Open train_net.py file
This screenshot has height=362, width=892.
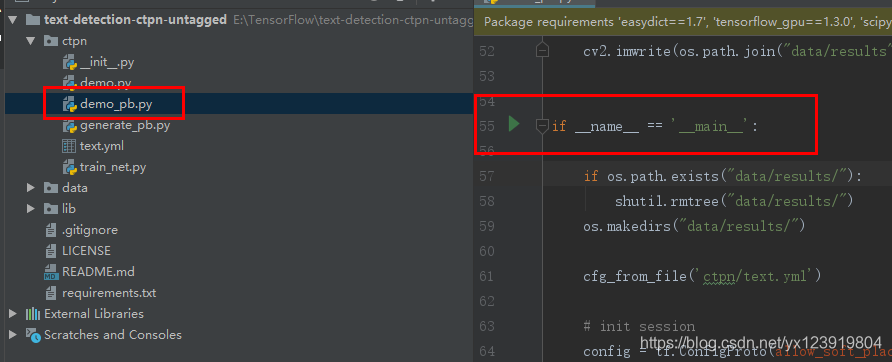pyautogui.click(x=113, y=167)
